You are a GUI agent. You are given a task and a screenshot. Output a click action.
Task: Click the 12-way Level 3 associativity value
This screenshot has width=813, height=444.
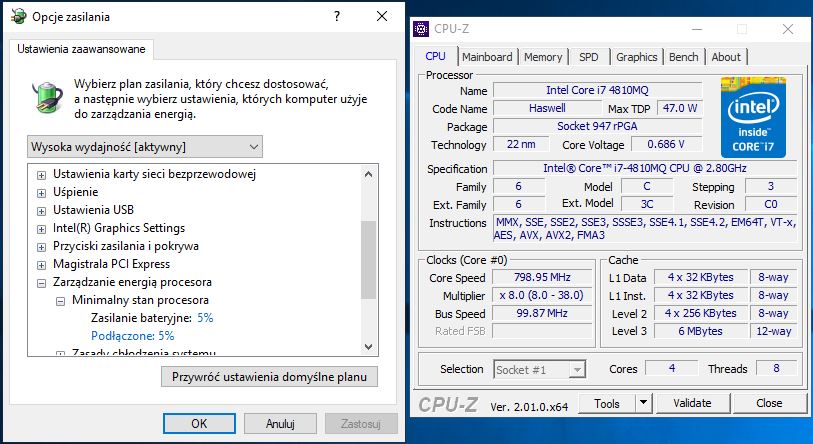(774, 331)
